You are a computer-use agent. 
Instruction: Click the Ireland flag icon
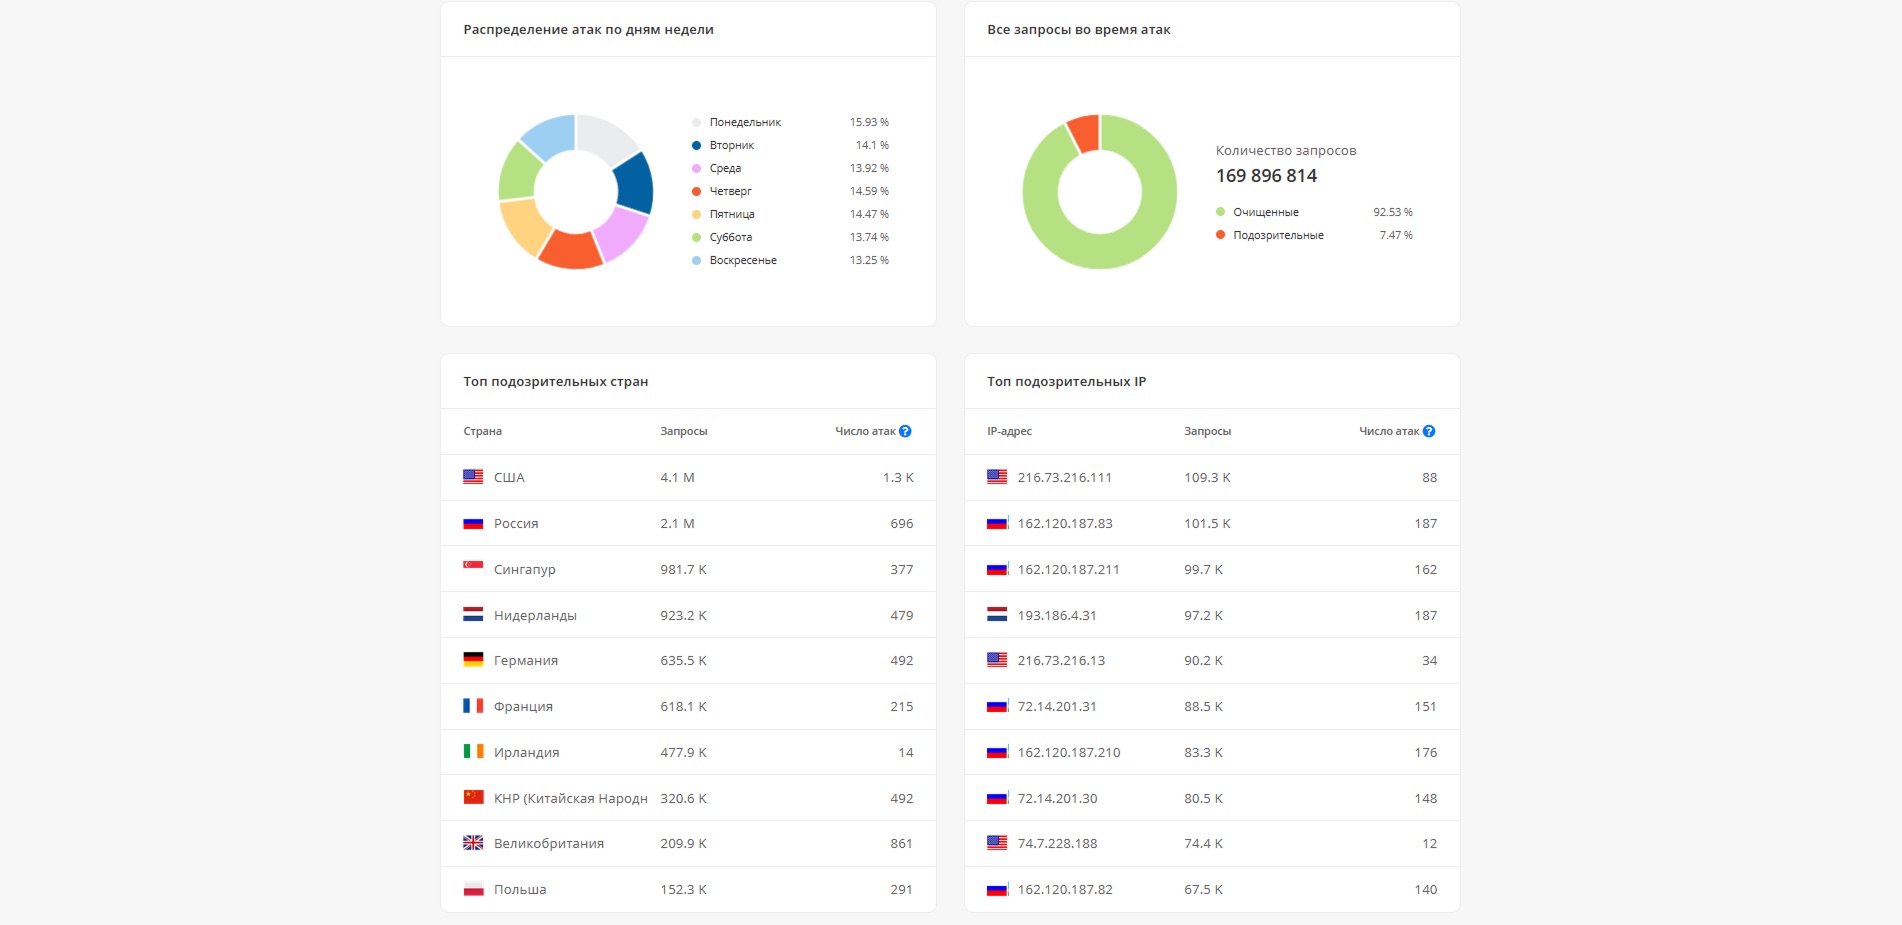[473, 751]
